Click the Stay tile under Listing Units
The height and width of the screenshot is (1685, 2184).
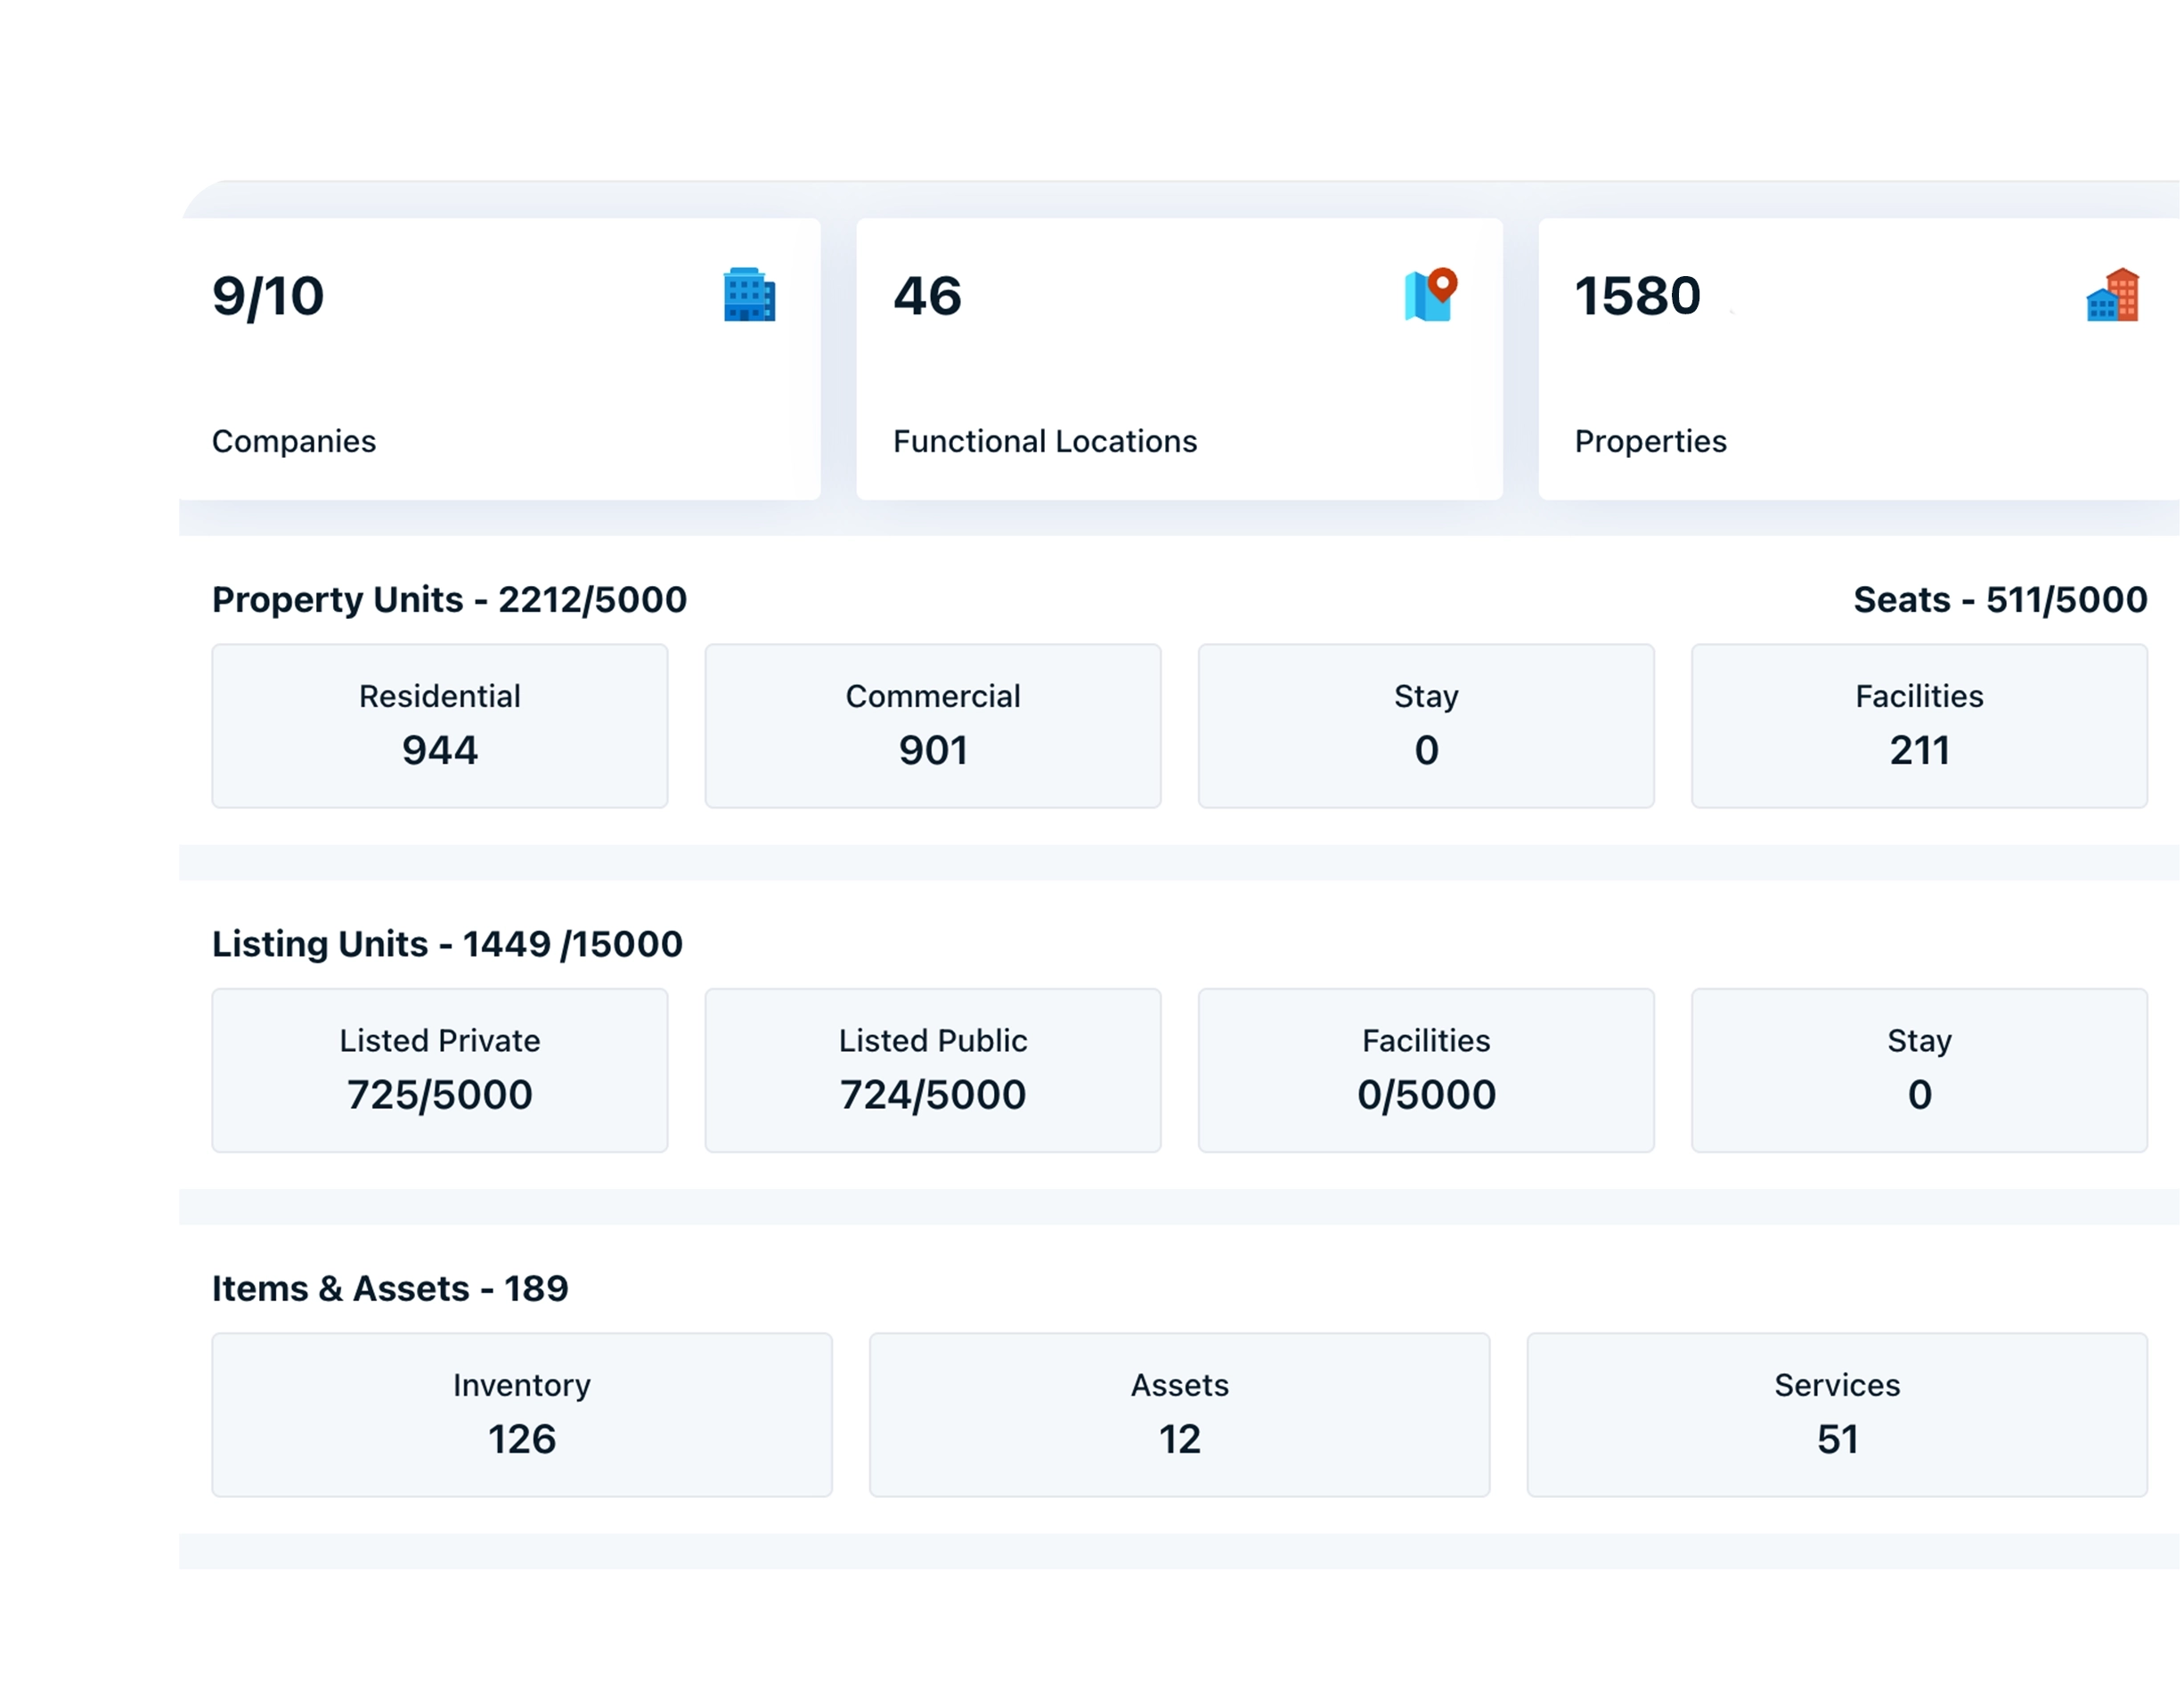1919,1070
